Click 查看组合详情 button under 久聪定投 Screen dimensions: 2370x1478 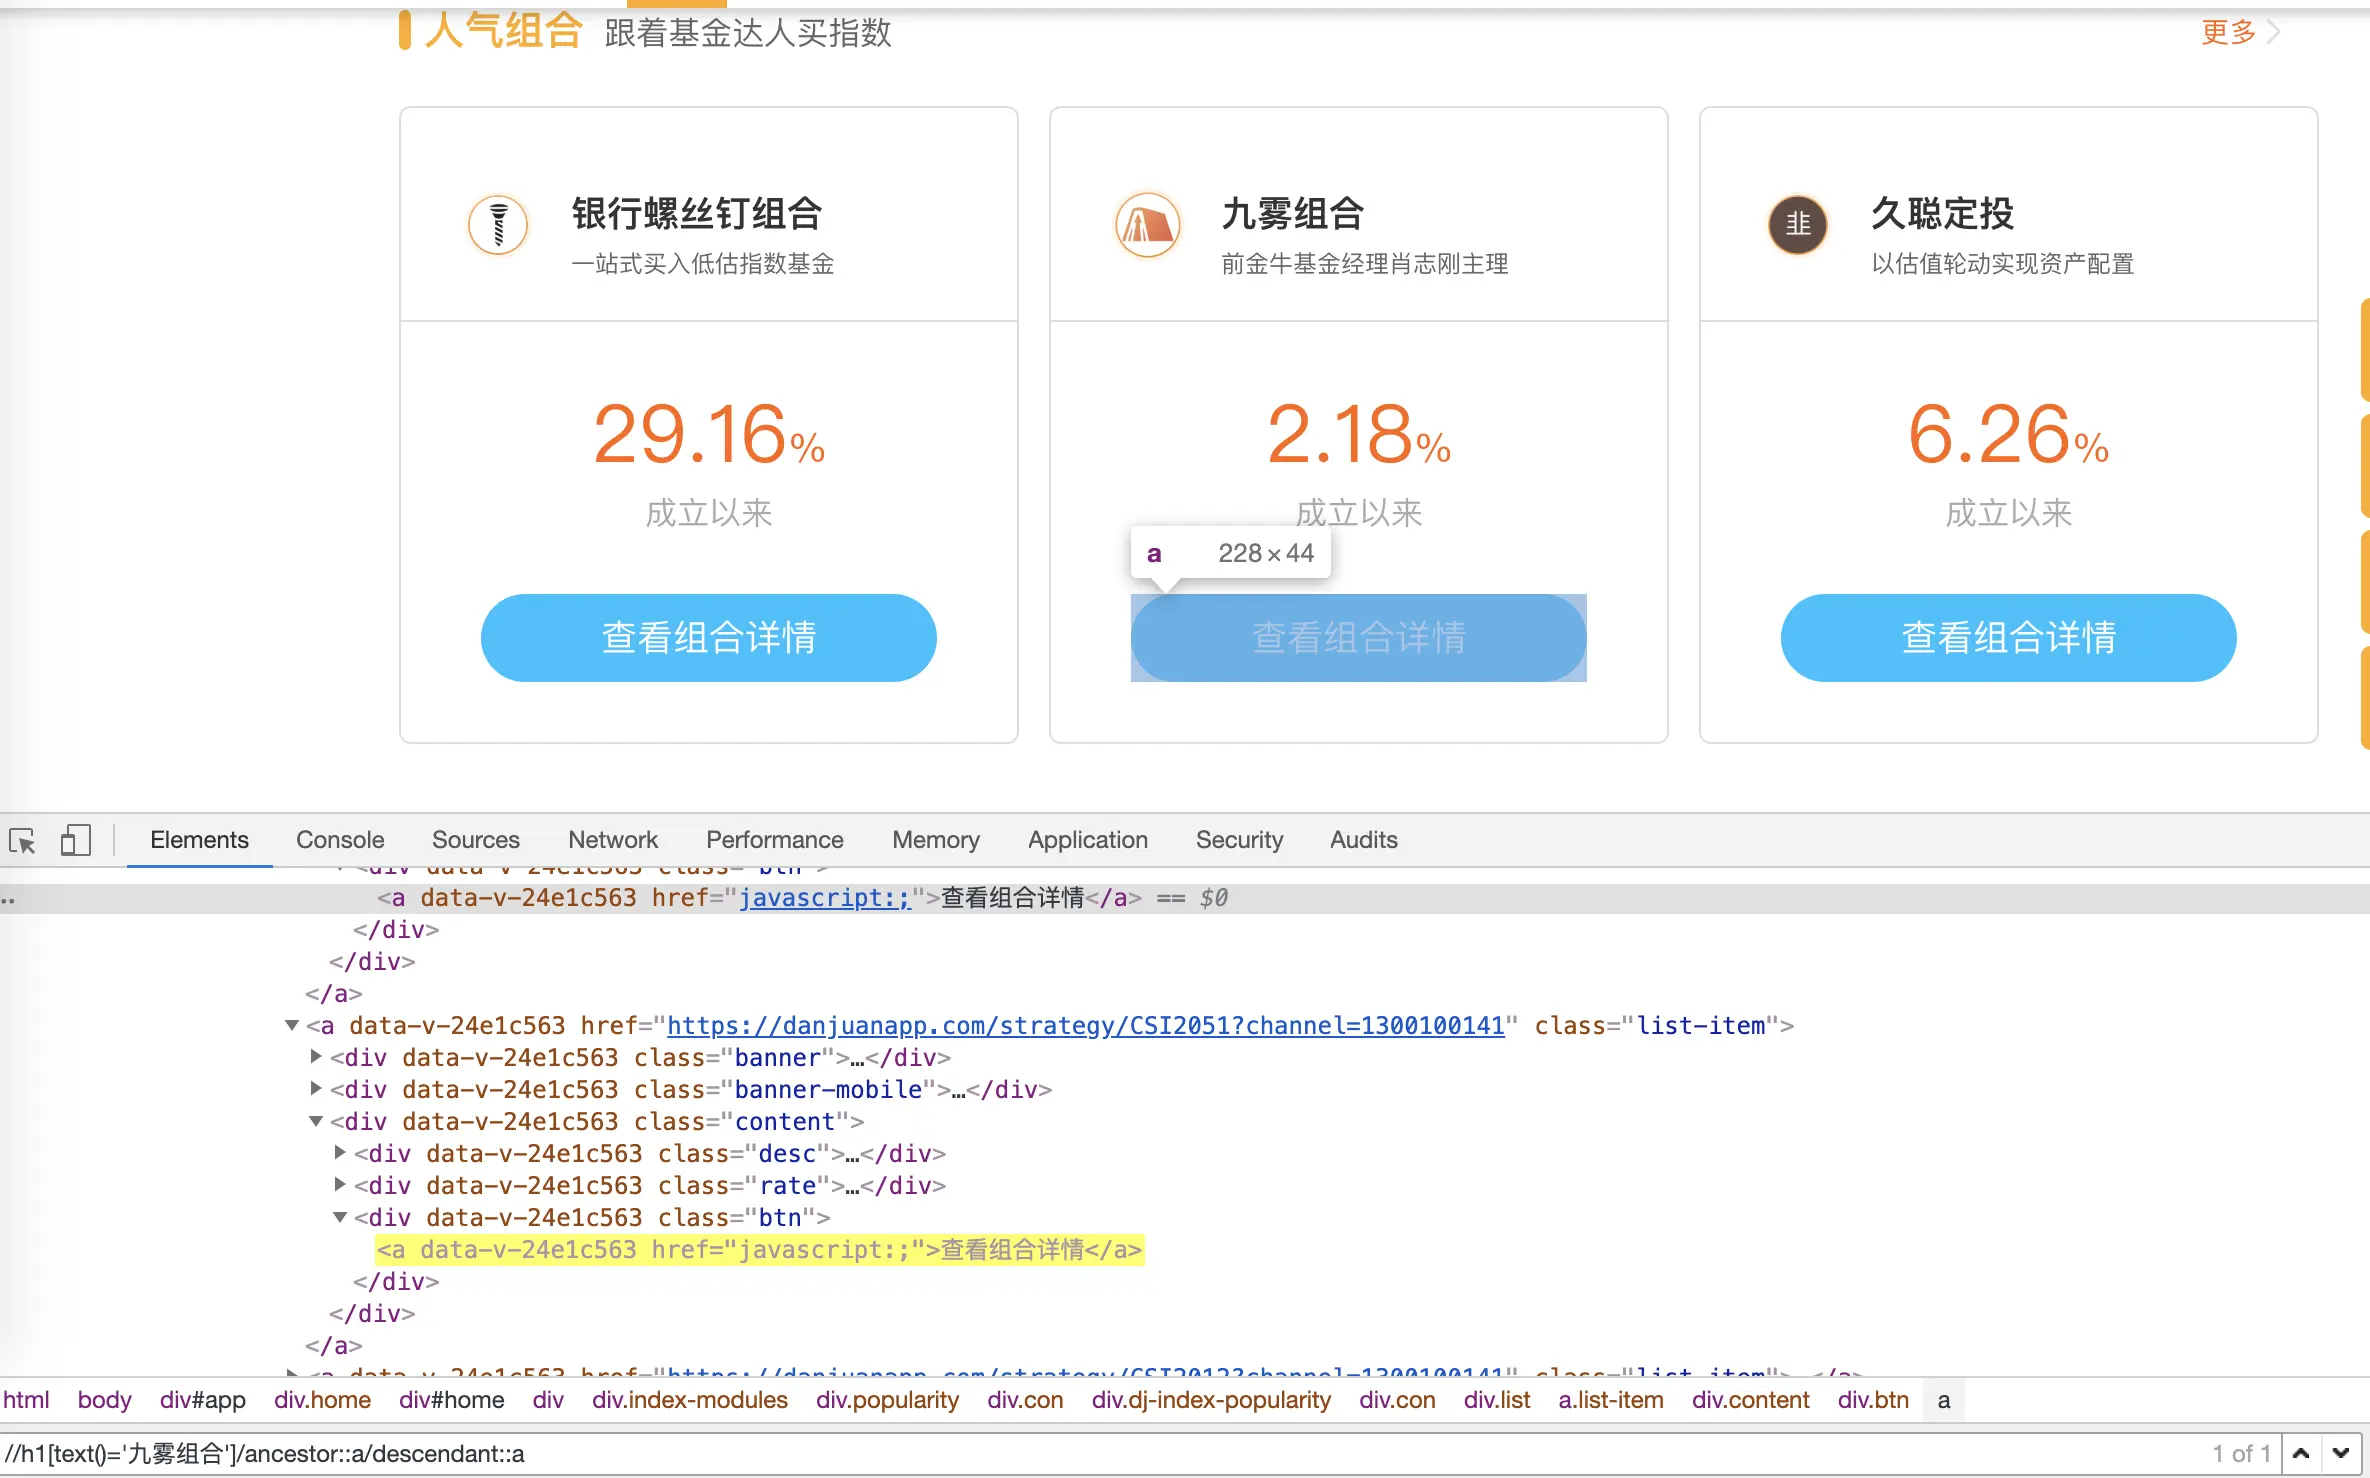[2008, 638]
